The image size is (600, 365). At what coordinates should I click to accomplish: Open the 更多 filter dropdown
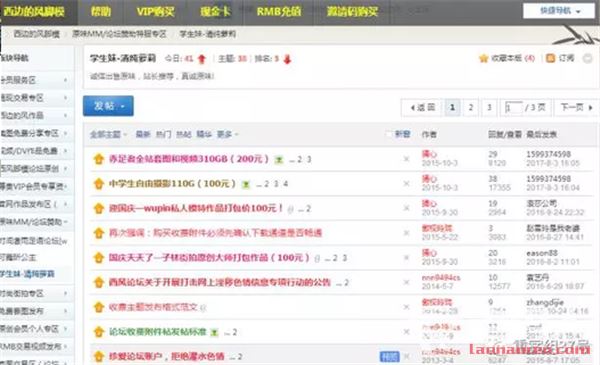[227, 134]
